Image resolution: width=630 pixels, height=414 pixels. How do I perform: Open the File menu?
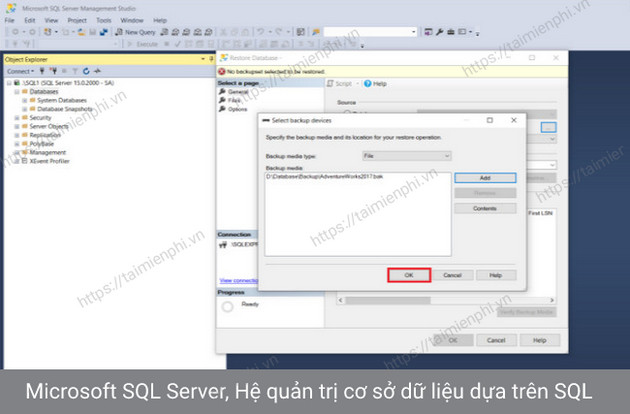pos(10,20)
